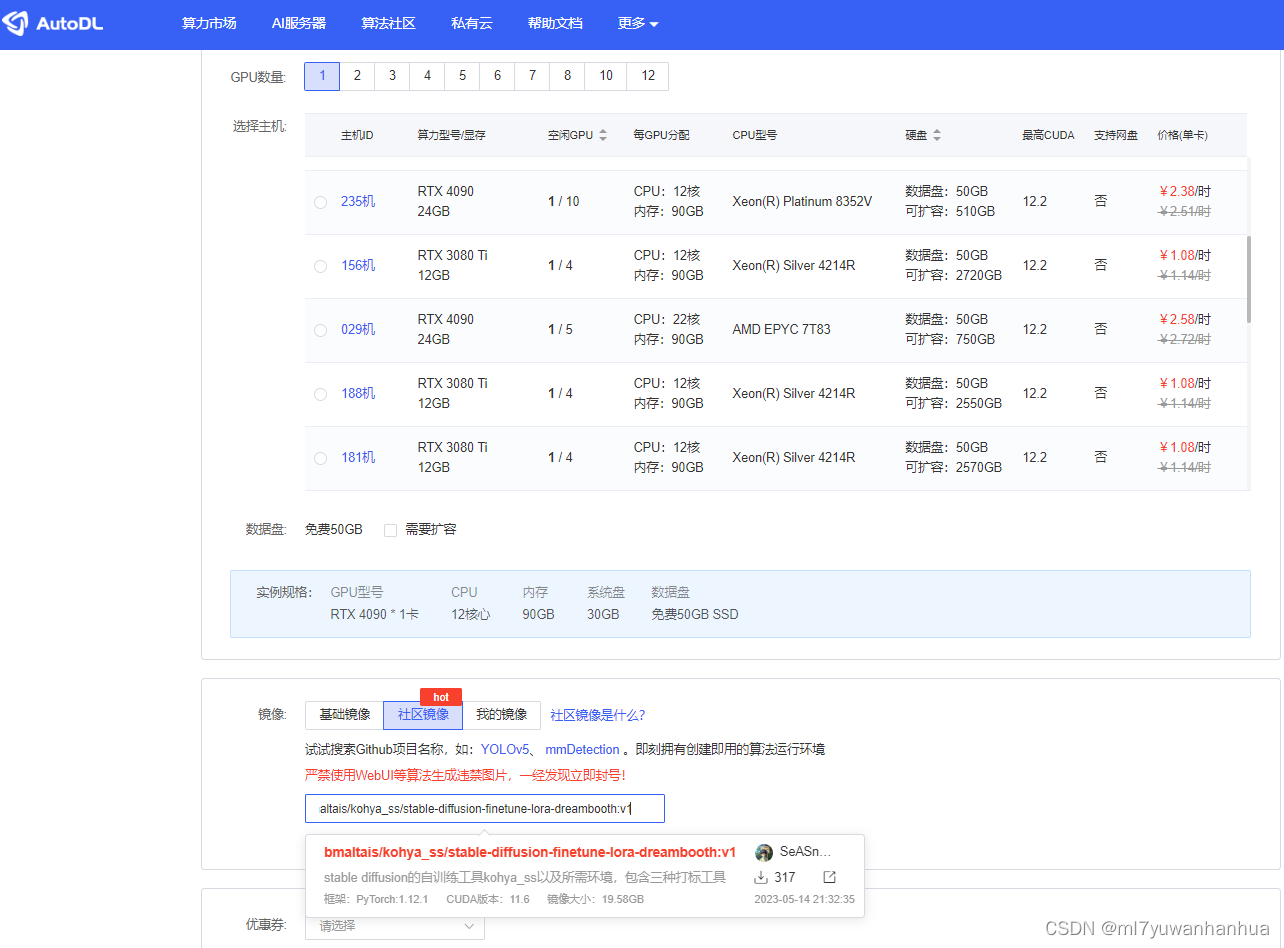The height and width of the screenshot is (948, 1284).
Task: Open 算法社区 navigation item
Action: tap(388, 23)
